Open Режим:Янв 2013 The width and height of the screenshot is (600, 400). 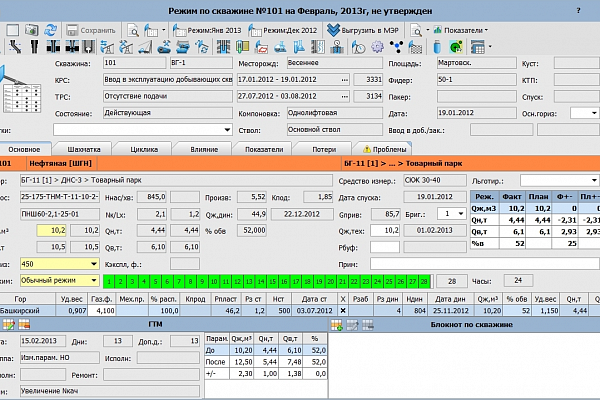pos(207,30)
